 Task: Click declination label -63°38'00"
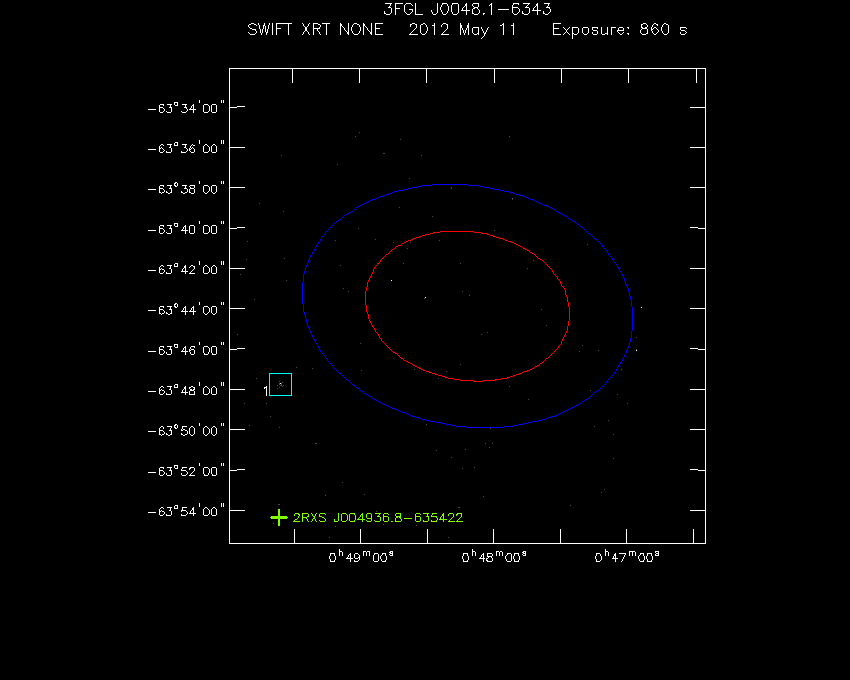[x=186, y=189]
